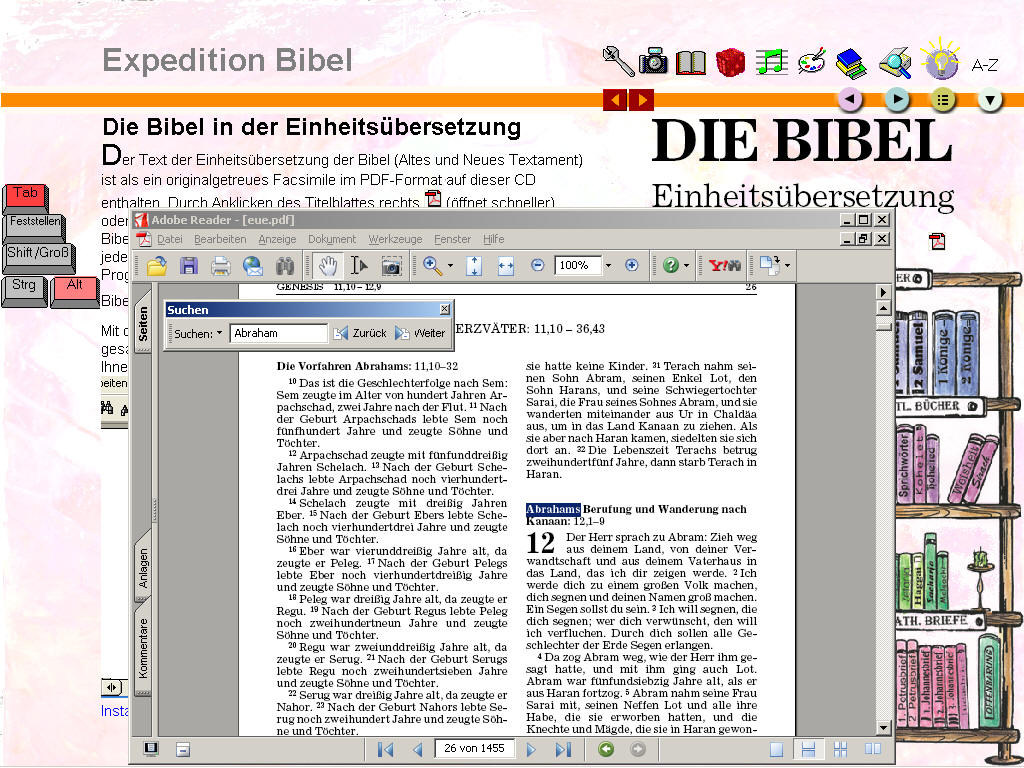Open the Seiten side panel tab
Viewport: 1024px width, 768px height.
pyautogui.click(x=143, y=323)
